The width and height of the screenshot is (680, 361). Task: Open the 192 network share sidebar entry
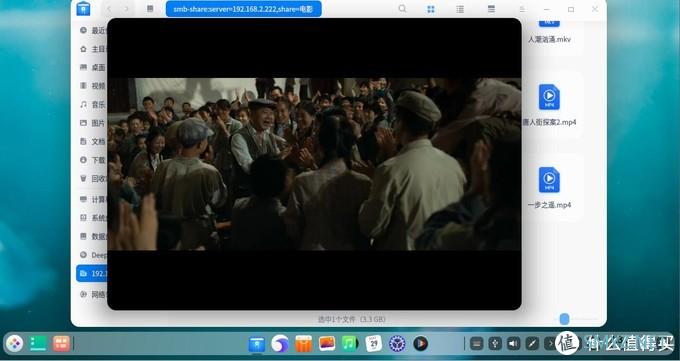(x=92, y=273)
